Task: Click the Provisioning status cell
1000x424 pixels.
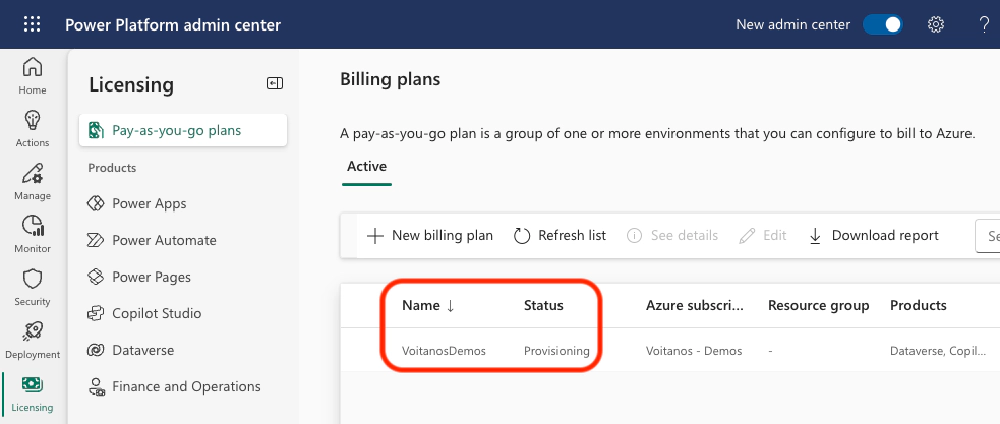Action: (557, 351)
